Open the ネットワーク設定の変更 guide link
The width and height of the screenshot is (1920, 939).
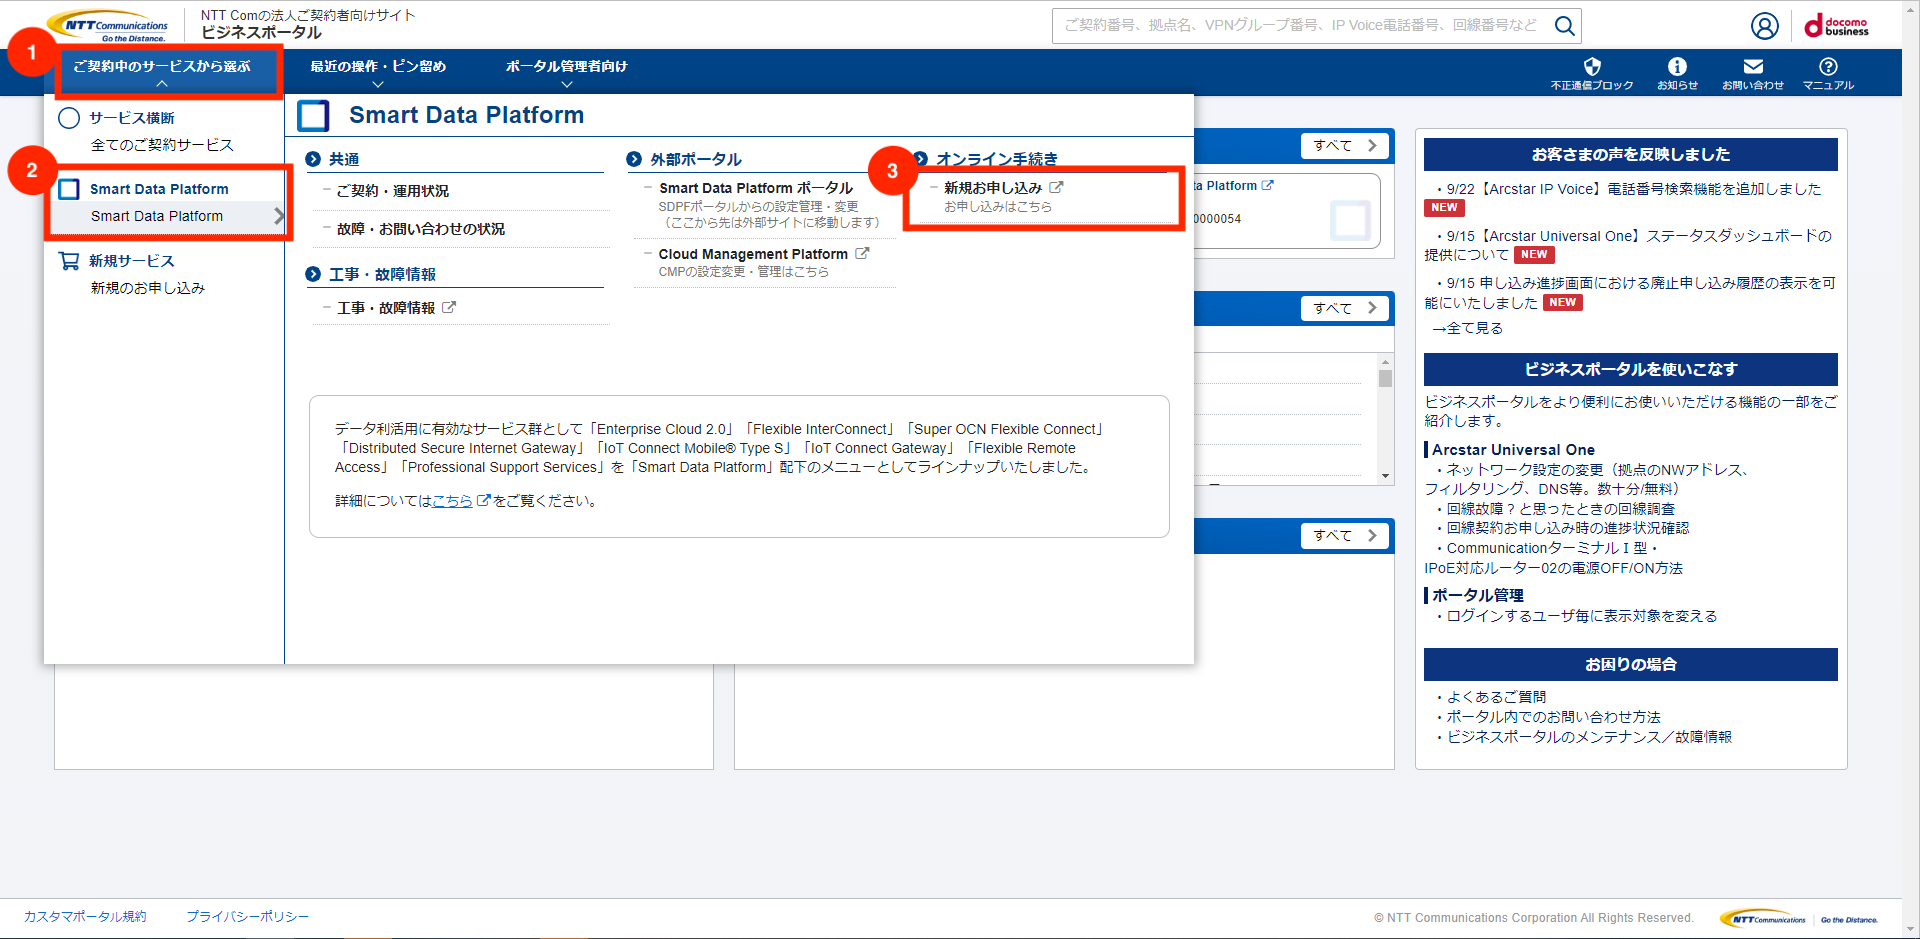1587,479
